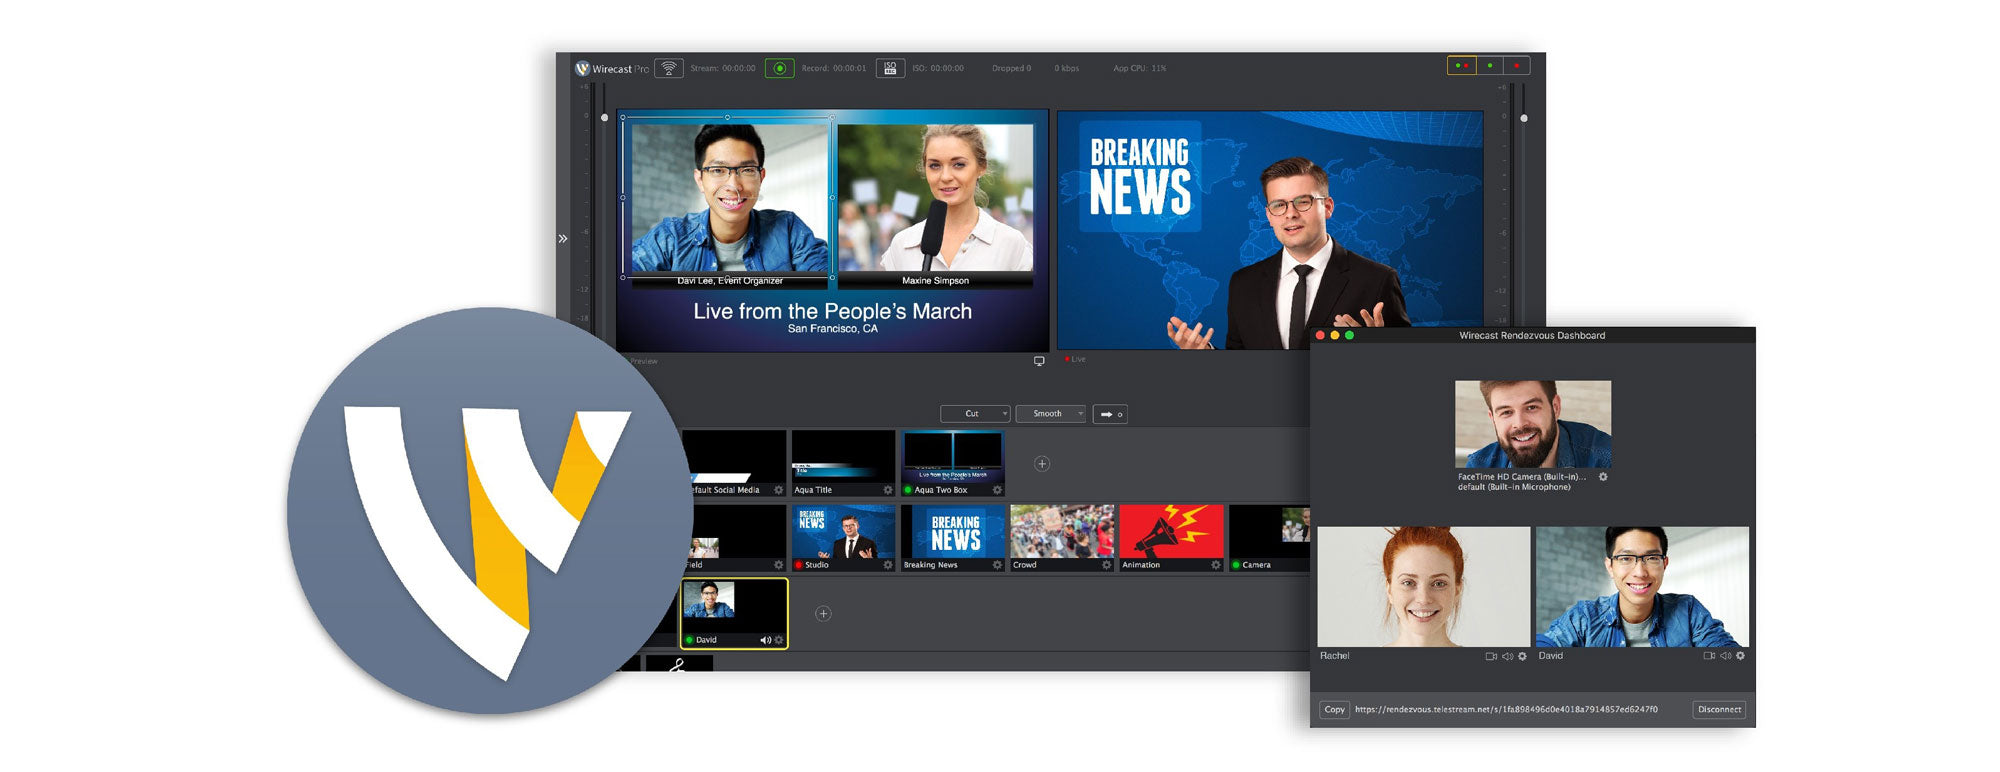This screenshot has width=2000, height=772.
Task: Select the live-only red dot layout button
Action: (x=1517, y=66)
